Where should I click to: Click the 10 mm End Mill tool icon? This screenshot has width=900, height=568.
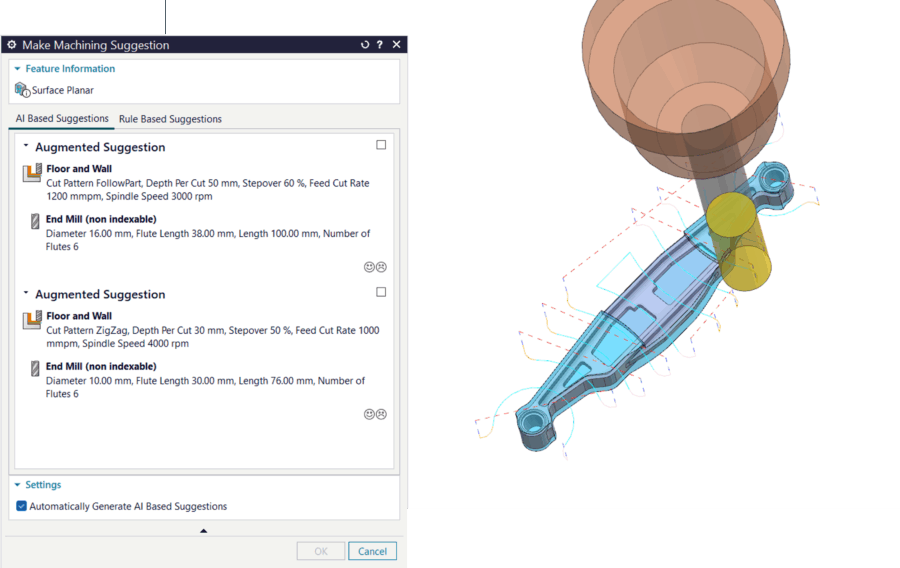33,368
